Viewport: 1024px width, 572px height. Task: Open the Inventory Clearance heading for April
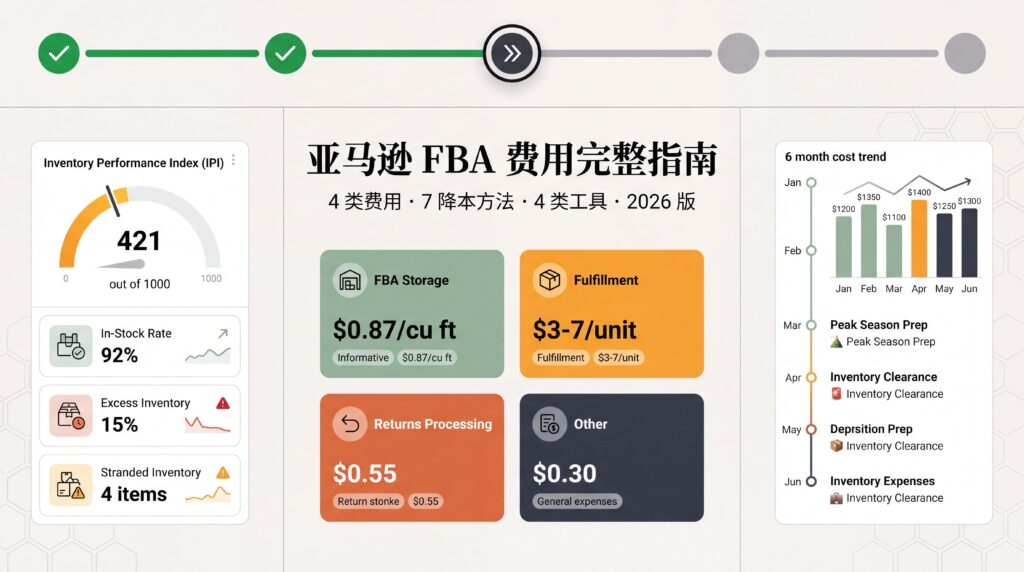tap(883, 377)
